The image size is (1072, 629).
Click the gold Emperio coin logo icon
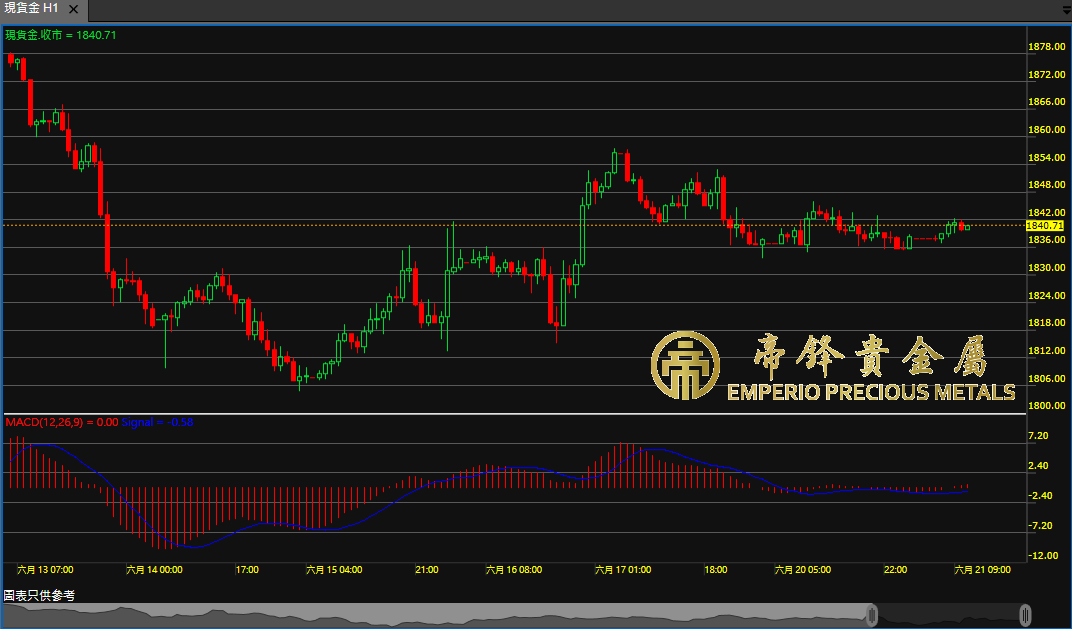pos(685,366)
